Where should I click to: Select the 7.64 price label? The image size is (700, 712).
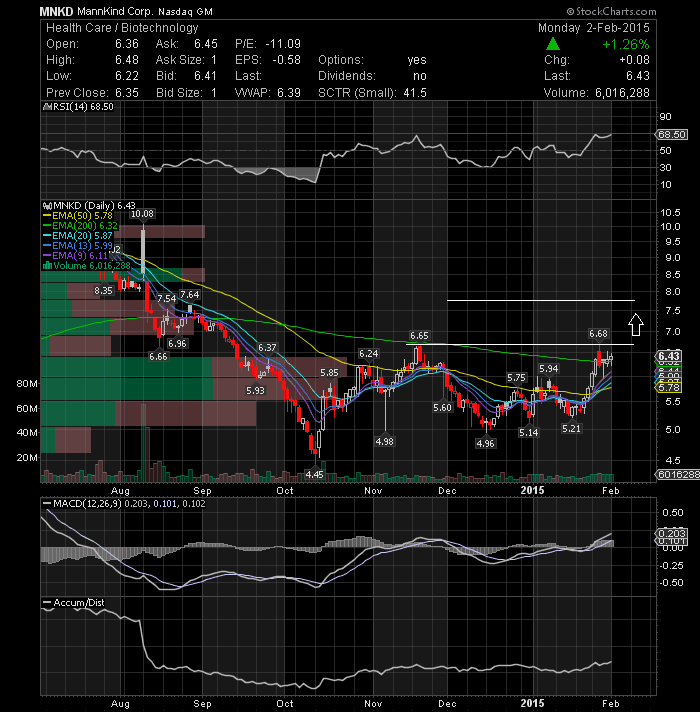click(189, 295)
